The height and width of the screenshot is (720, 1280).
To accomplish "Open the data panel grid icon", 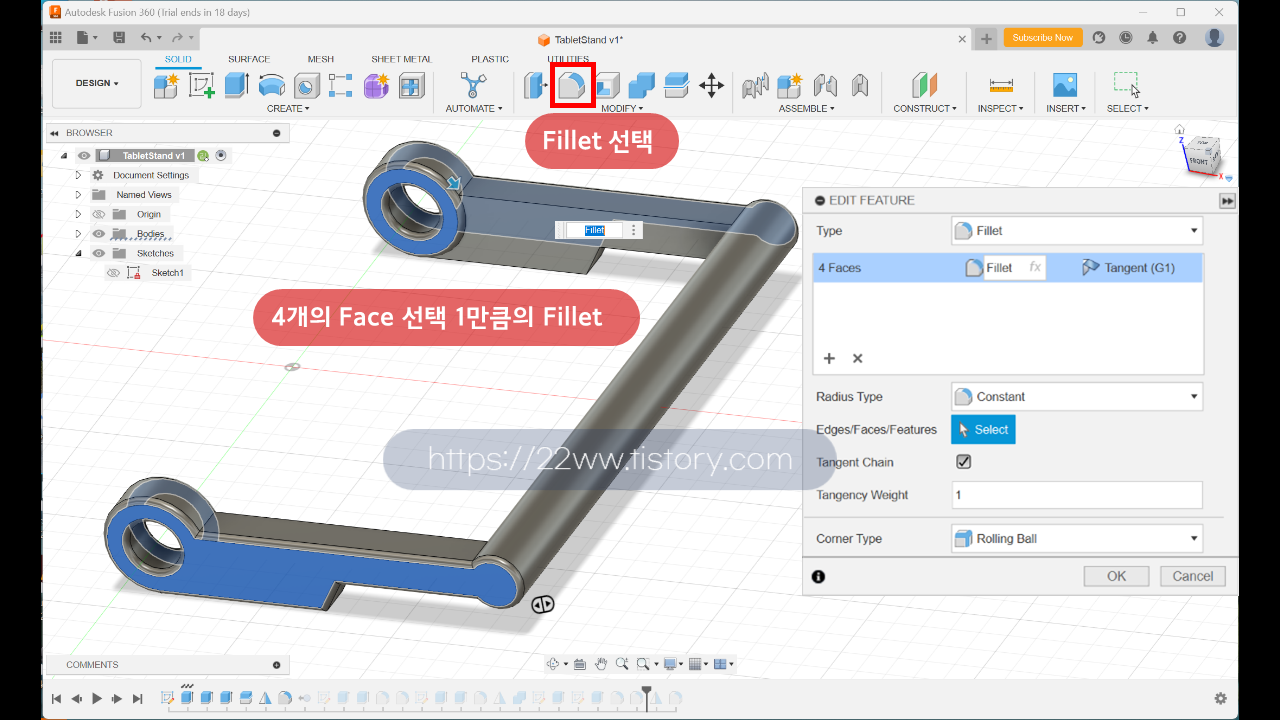I will (x=56, y=38).
